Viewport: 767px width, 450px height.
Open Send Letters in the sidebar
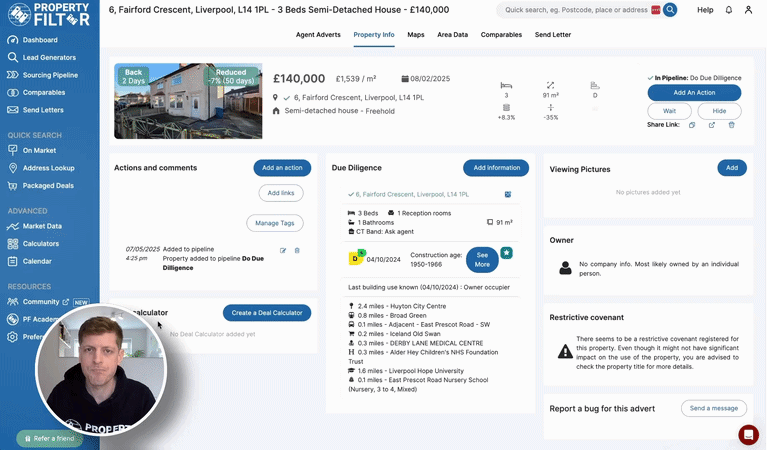(x=35, y=110)
